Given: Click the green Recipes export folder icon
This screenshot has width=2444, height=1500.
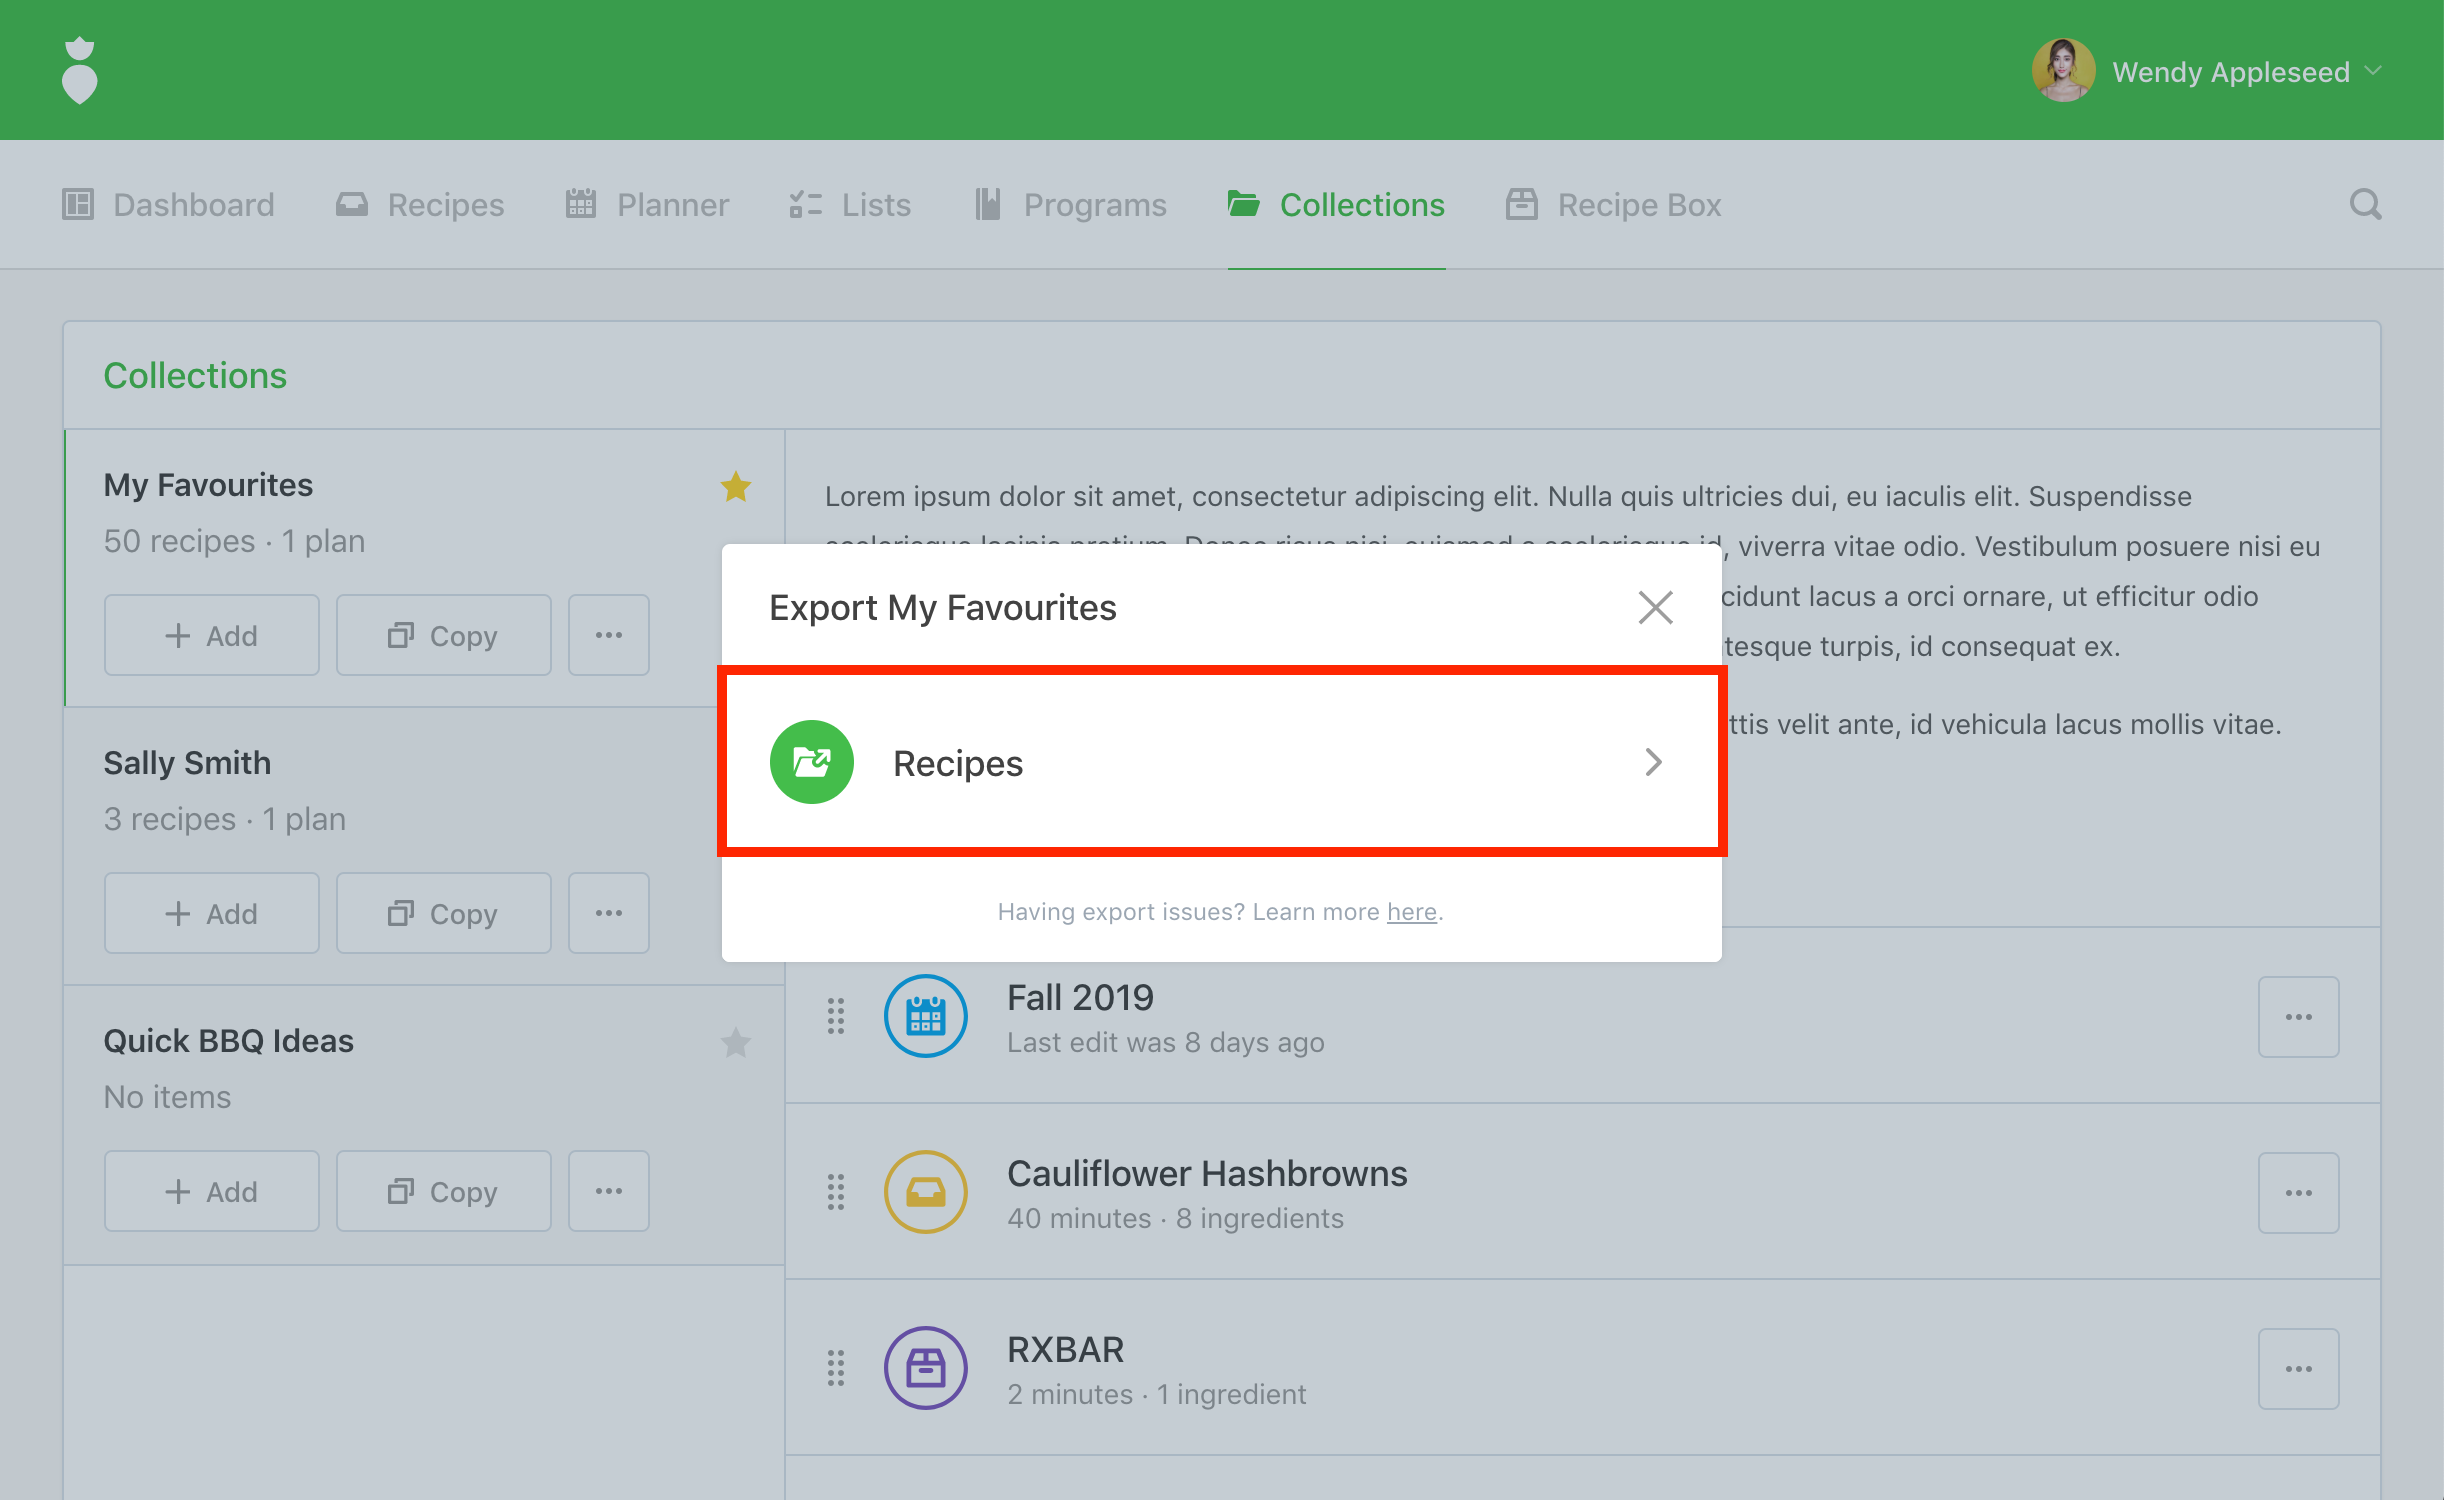Looking at the screenshot, I should (x=811, y=762).
